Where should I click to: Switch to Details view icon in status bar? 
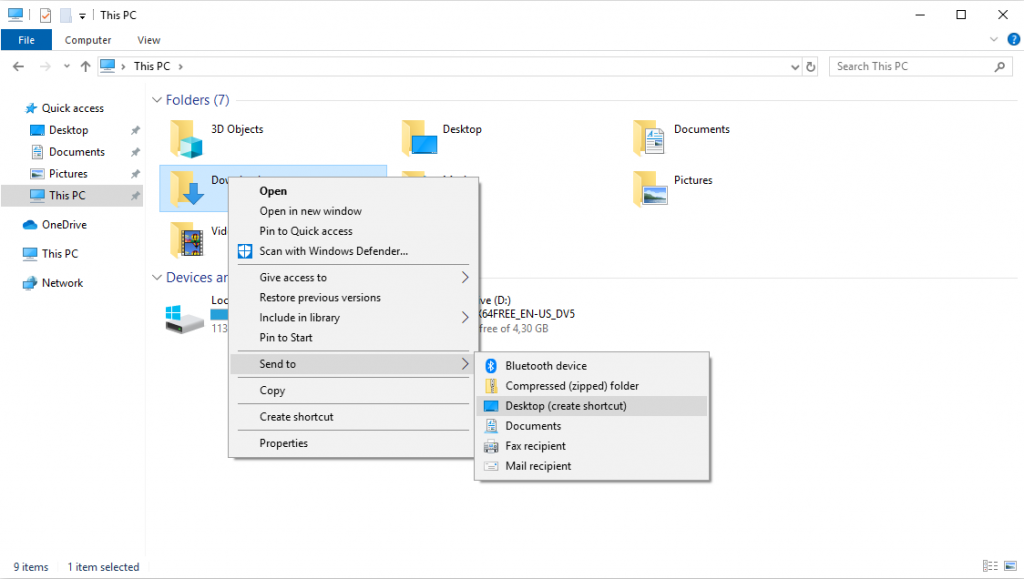[x=990, y=566]
